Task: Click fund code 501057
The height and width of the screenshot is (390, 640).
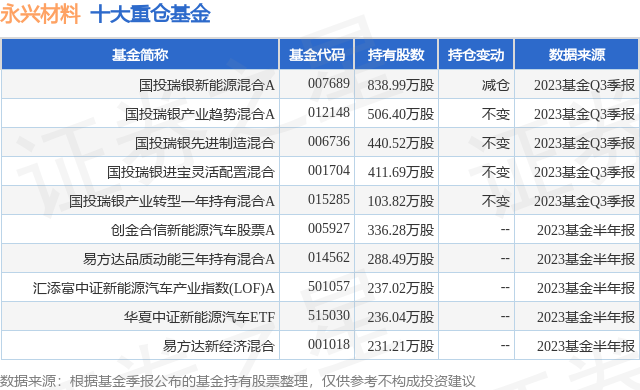Action: pos(329,286)
